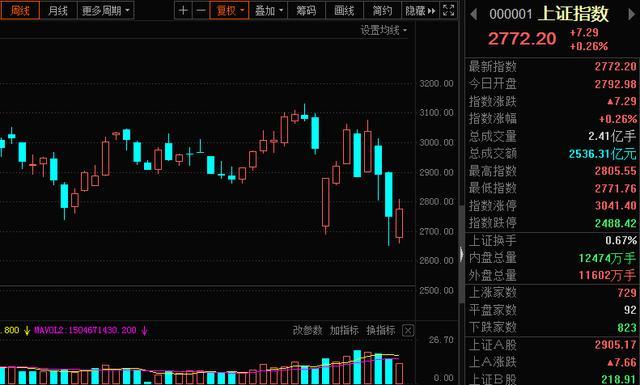Zoom in chart with plus button
Viewport: 640px width, 385px height.
pyautogui.click(x=183, y=11)
